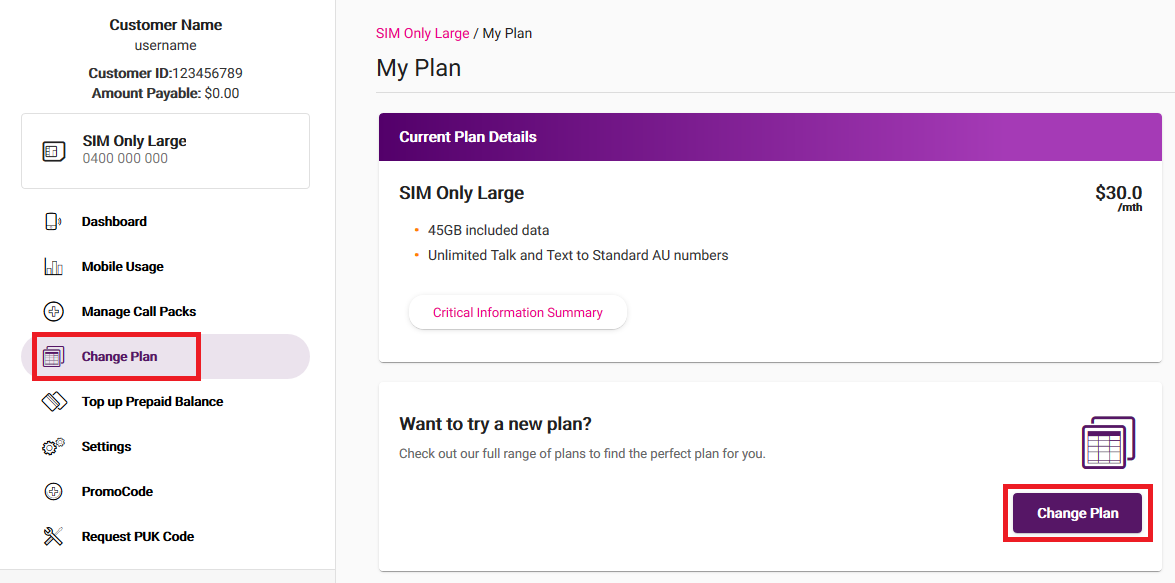Navigate to Mobile Usage
This screenshot has height=583, width=1175.
[125, 266]
